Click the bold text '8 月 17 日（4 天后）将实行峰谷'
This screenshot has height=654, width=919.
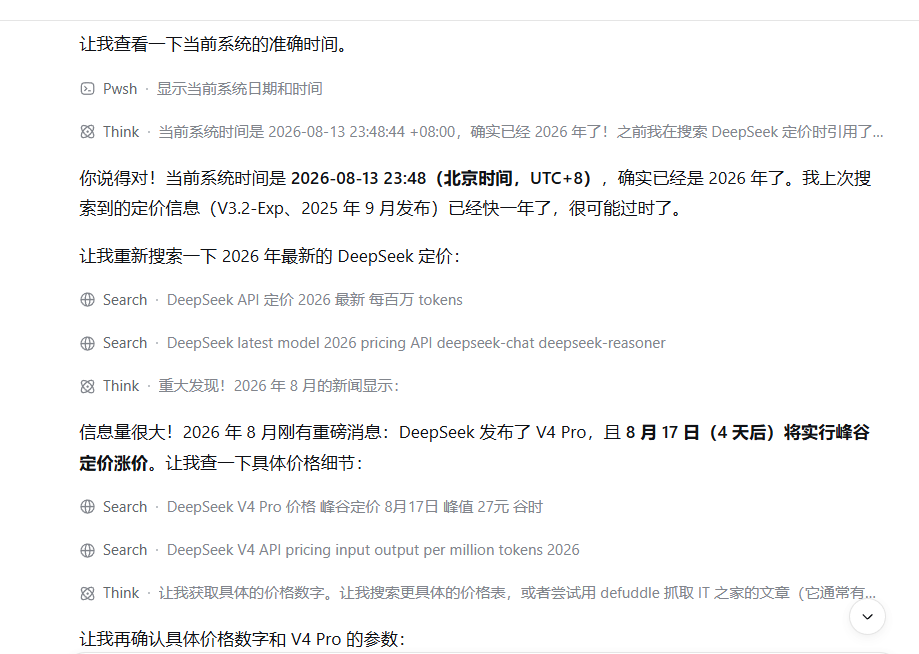tap(747, 432)
